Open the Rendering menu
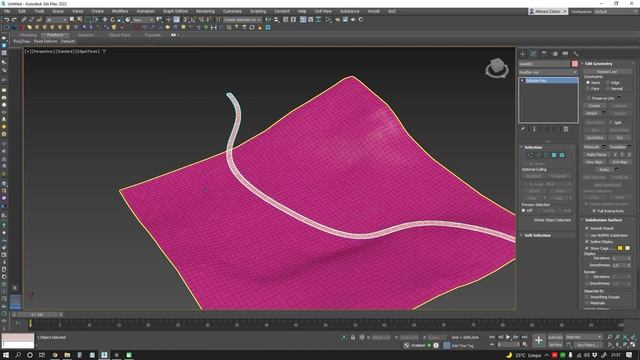Screen dimensions: 640x360 tap(205, 11)
